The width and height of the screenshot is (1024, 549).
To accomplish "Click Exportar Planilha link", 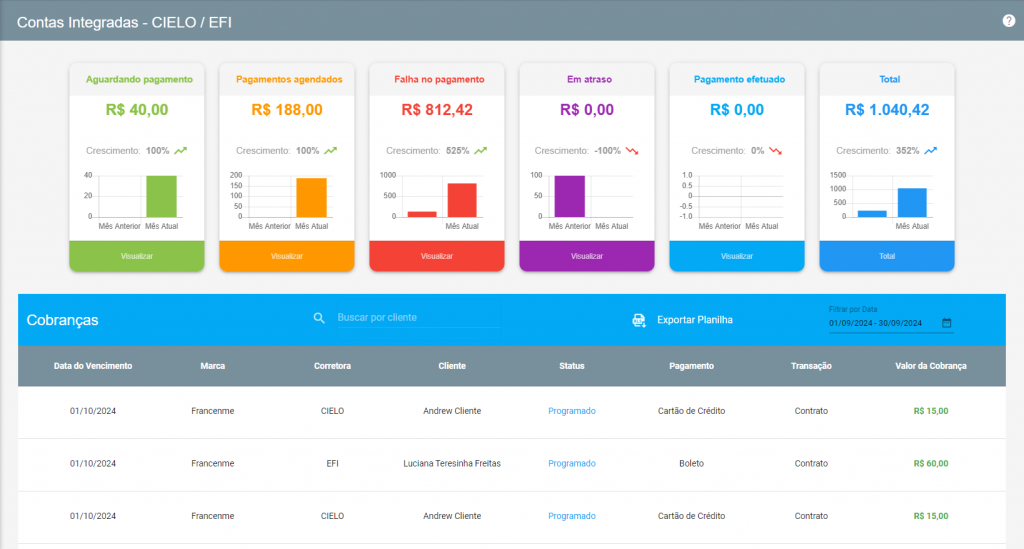I will [694, 320].
